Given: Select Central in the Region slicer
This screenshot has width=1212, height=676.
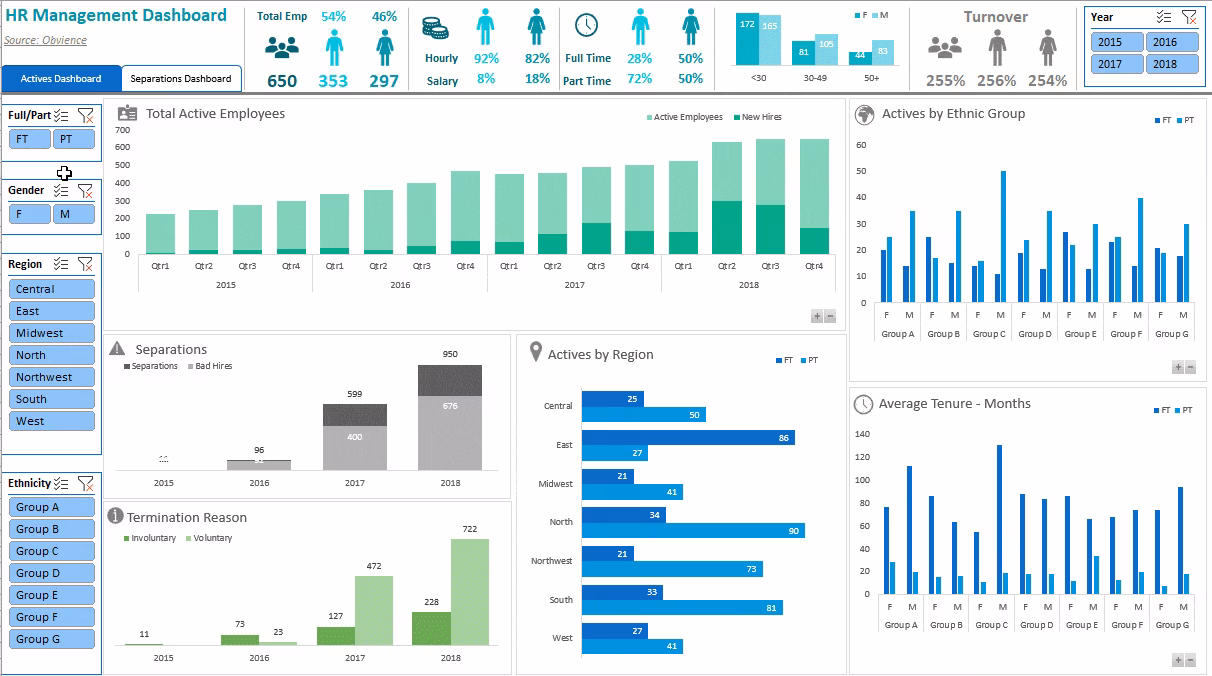Looking at the screenshot, I should tap(51, 288).
